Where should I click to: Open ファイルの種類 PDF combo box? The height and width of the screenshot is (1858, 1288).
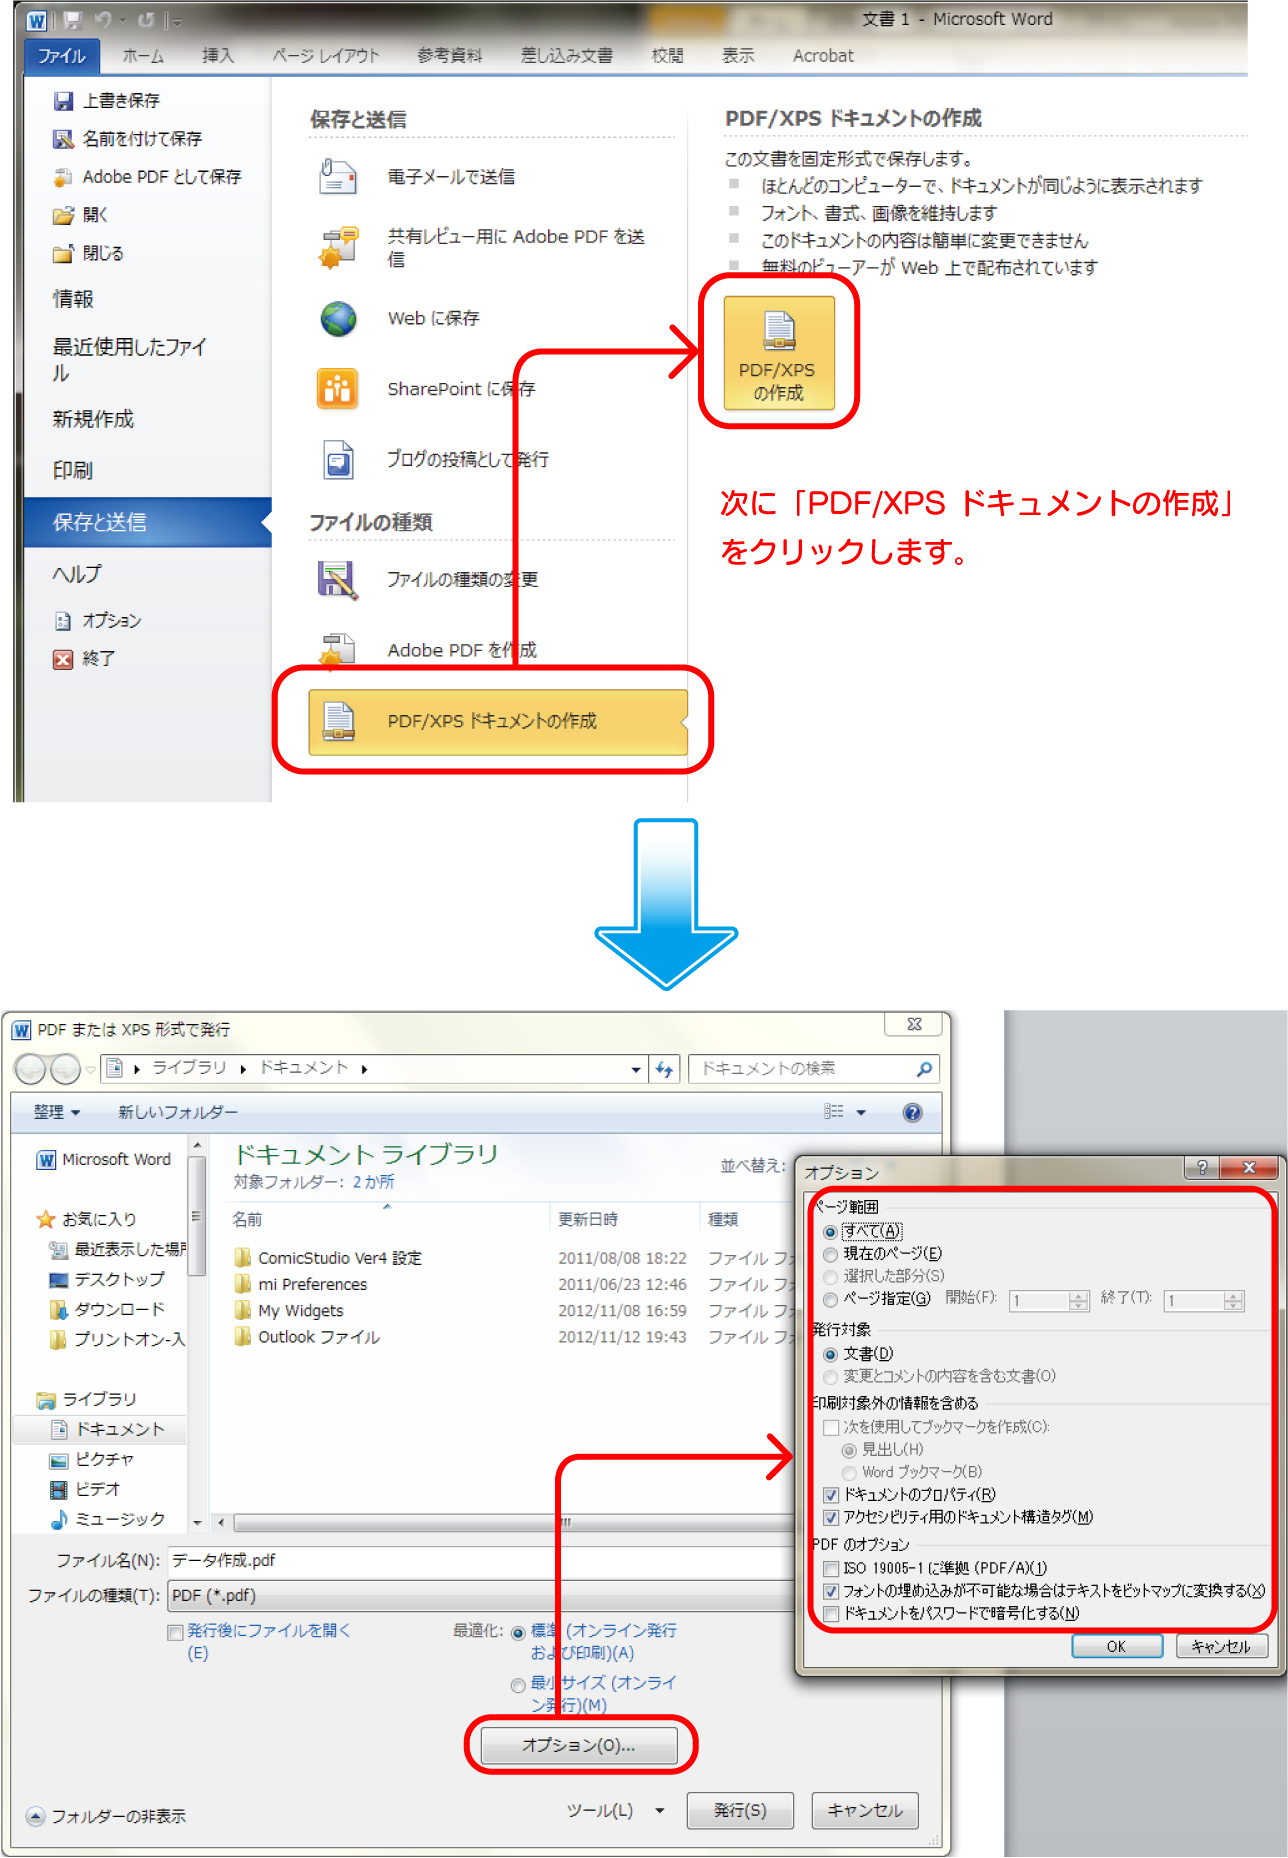click(x=480, y=1596)
